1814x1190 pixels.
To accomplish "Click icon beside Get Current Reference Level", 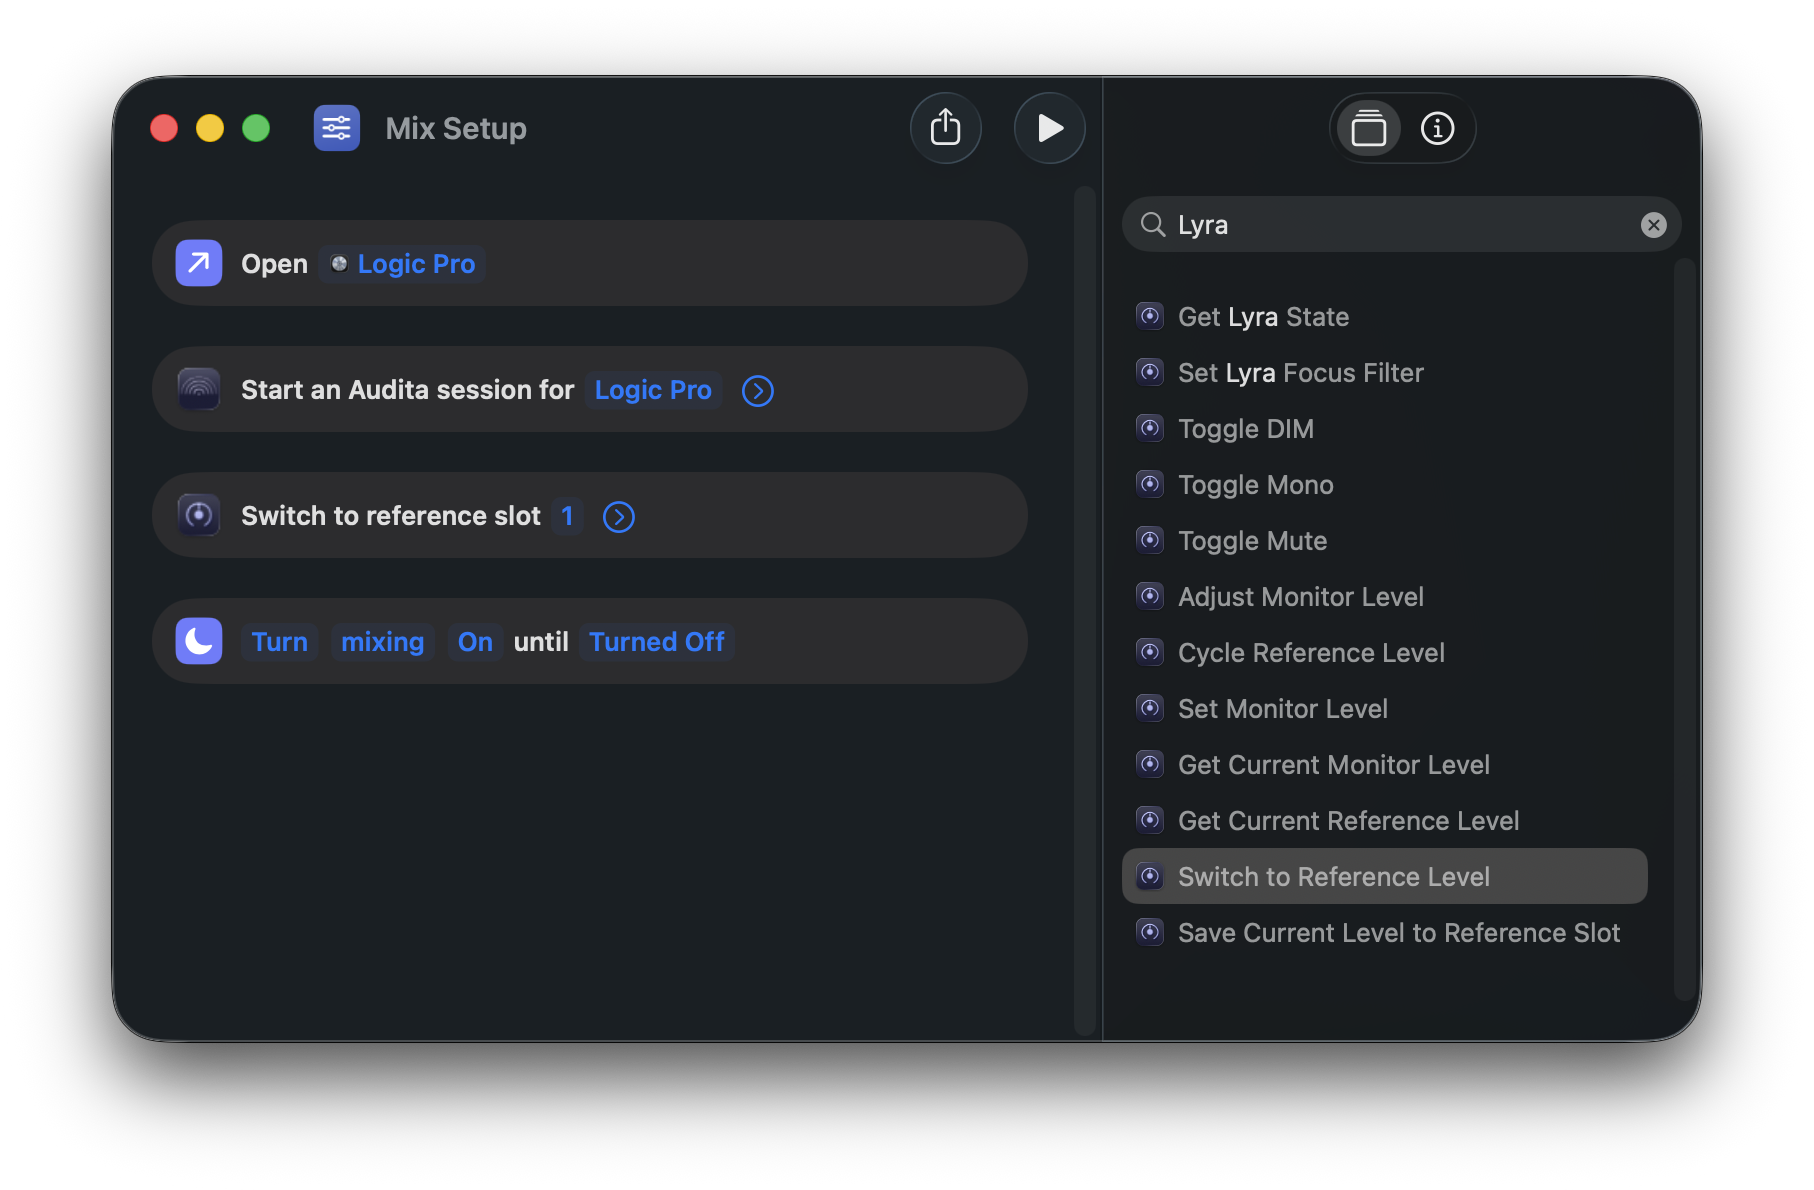I will coord(1150,820).
